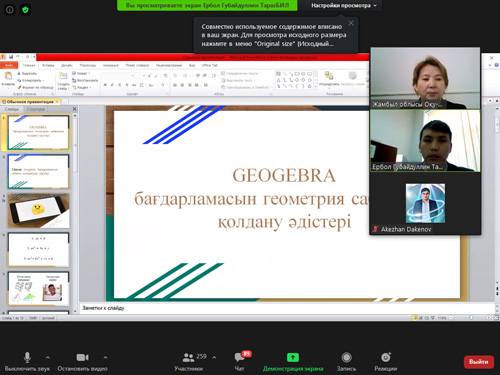Select slide 2 thumbnail in slides pane
Viewport: 500px width, 375px height.
[x=38, y=171]
